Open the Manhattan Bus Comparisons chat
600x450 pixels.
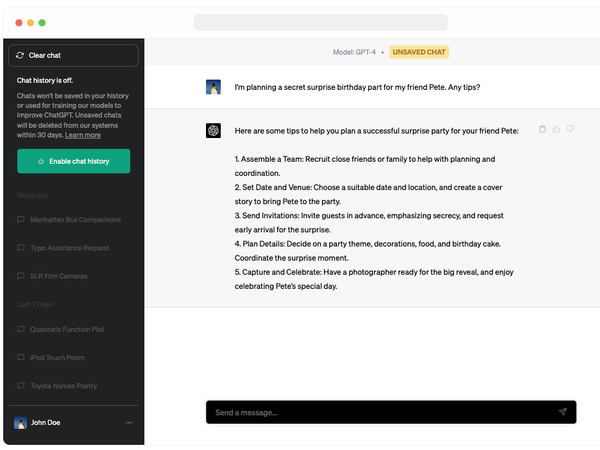[75, 219]
